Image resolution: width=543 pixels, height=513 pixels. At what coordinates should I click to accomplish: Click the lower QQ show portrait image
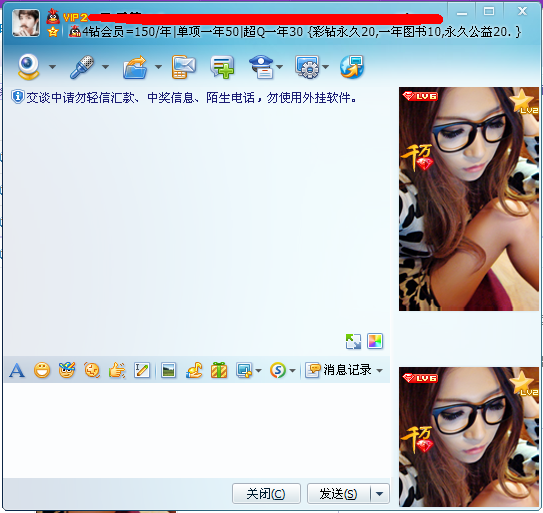coord(469,437)
